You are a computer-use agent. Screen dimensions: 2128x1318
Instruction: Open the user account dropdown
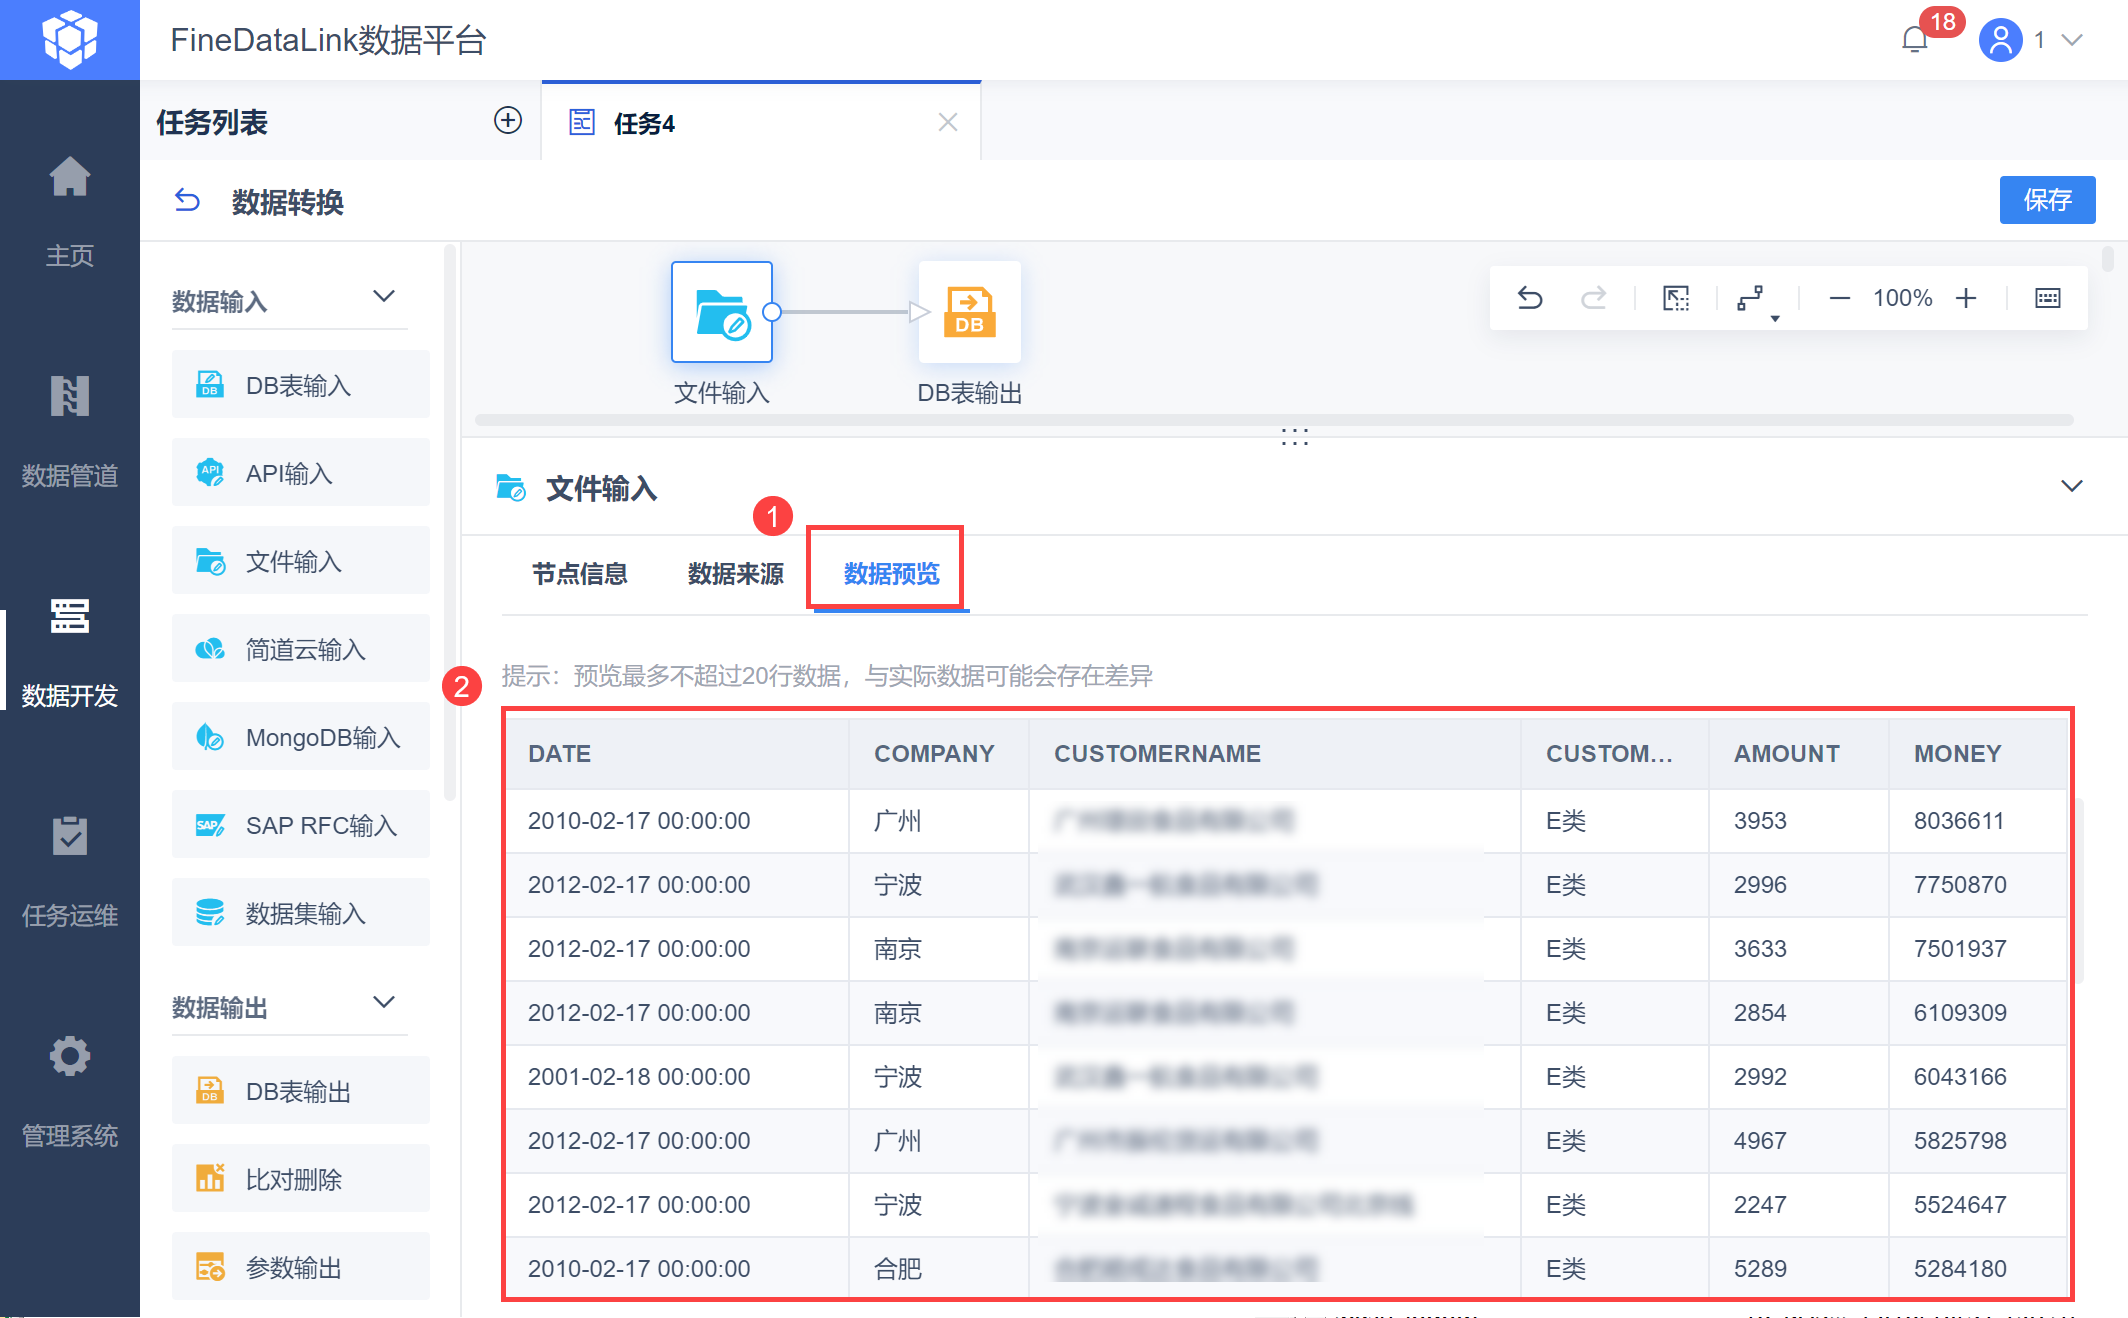coord(2072,40)
